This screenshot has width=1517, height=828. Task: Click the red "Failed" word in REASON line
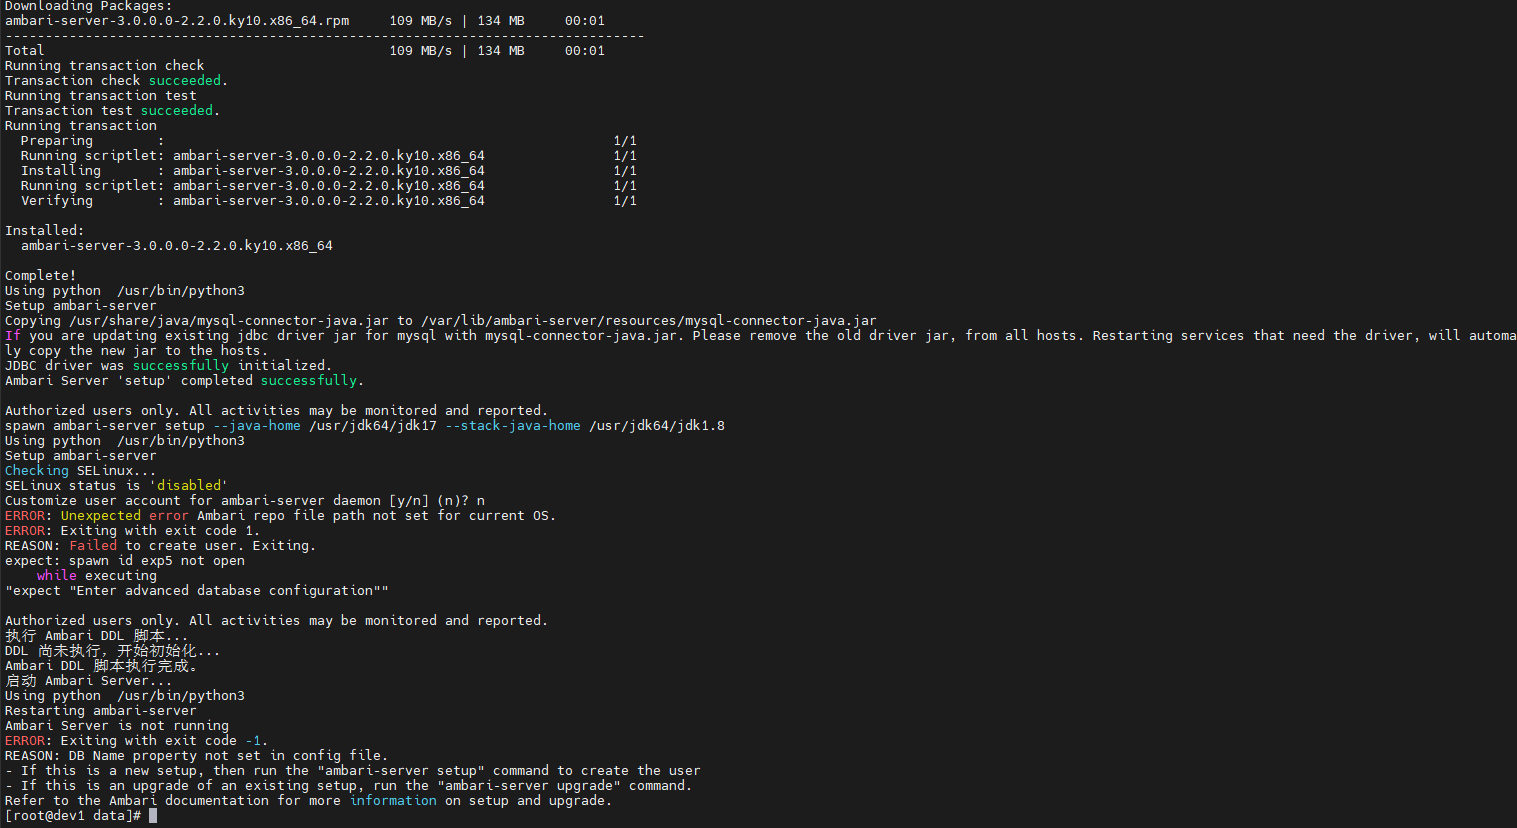[x=93, y=546]
